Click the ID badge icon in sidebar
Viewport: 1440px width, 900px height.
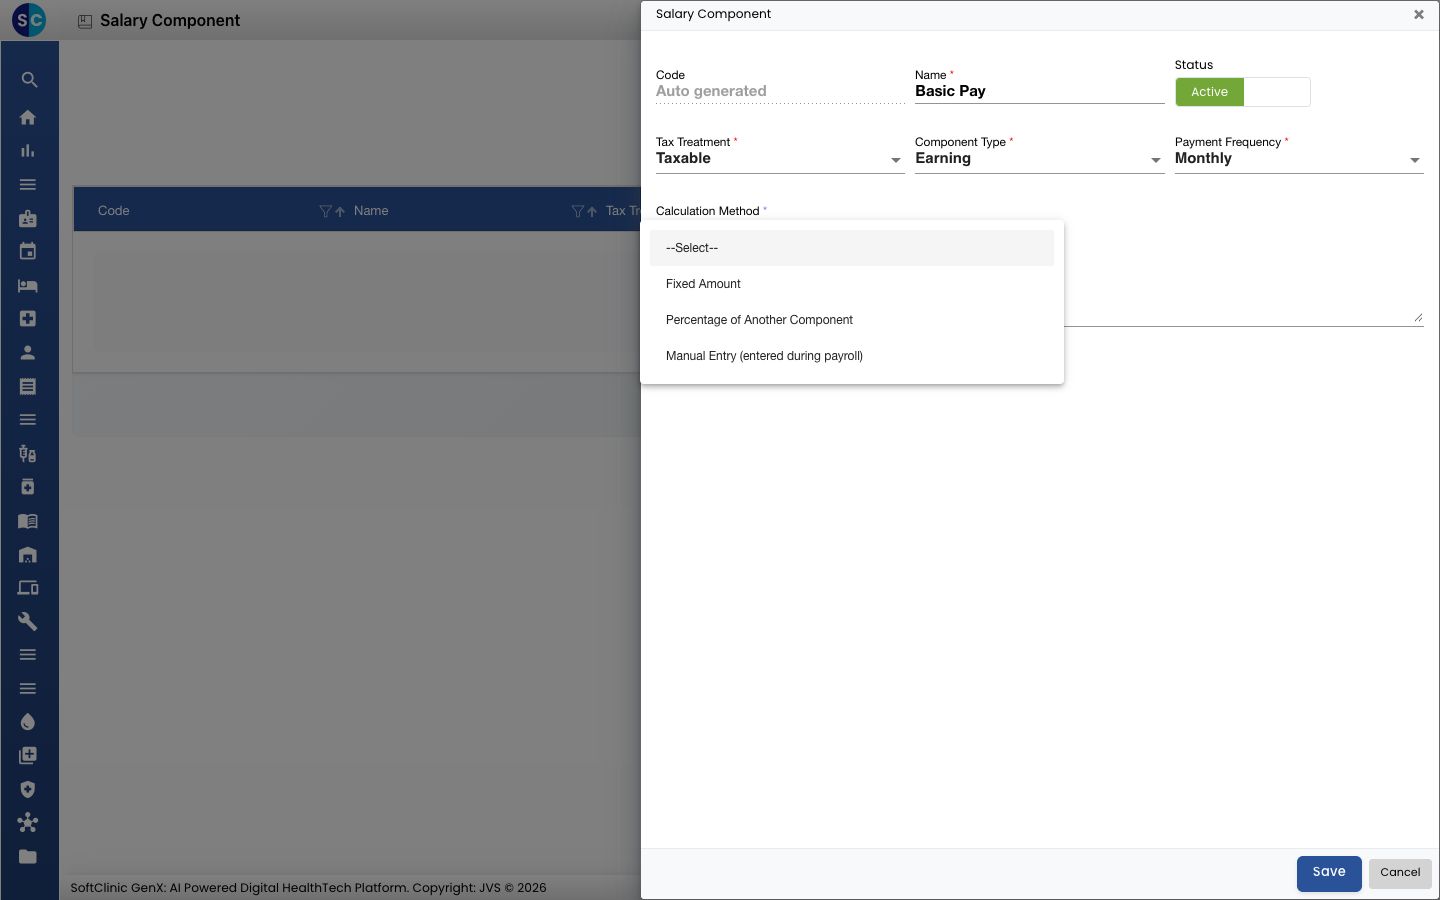[28, 218]
